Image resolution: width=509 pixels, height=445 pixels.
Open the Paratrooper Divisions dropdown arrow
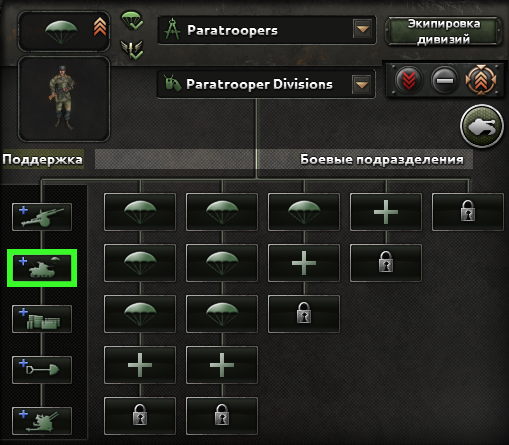tap(362, 84)
